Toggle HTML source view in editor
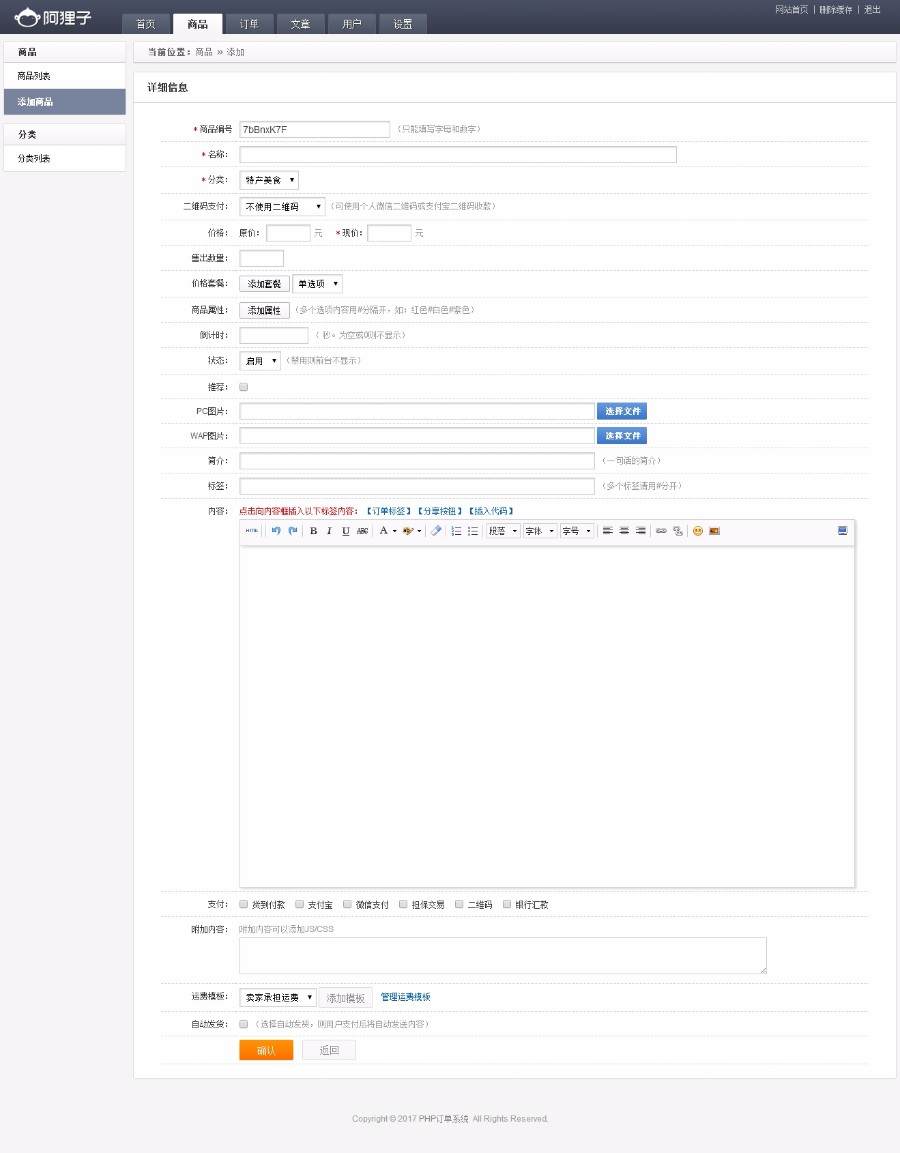Image resolution: width=900 pixels, height=1153 pixels. (251, 531)
